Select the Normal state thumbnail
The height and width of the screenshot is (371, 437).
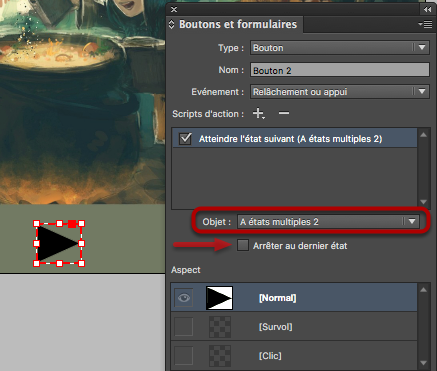tap(219, 298)
